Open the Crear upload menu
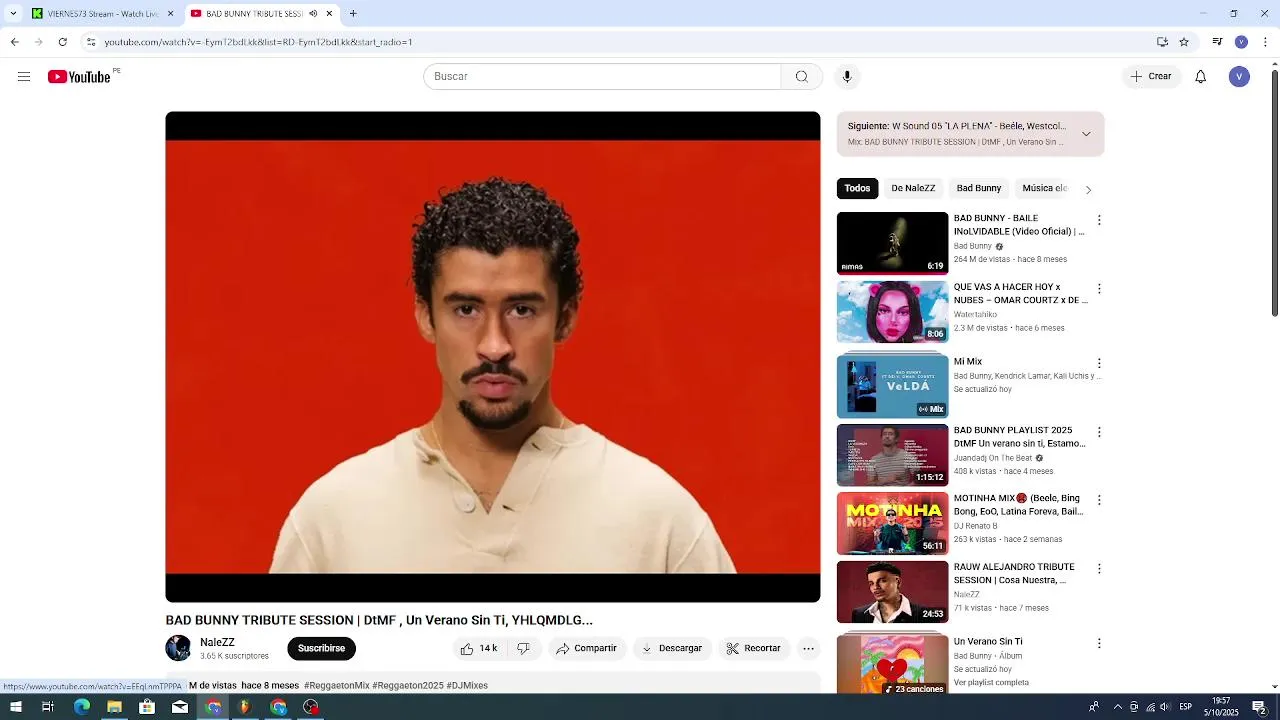Image resolution: width=1280 pixels, height=720 pixels. tap(1151, 77)
